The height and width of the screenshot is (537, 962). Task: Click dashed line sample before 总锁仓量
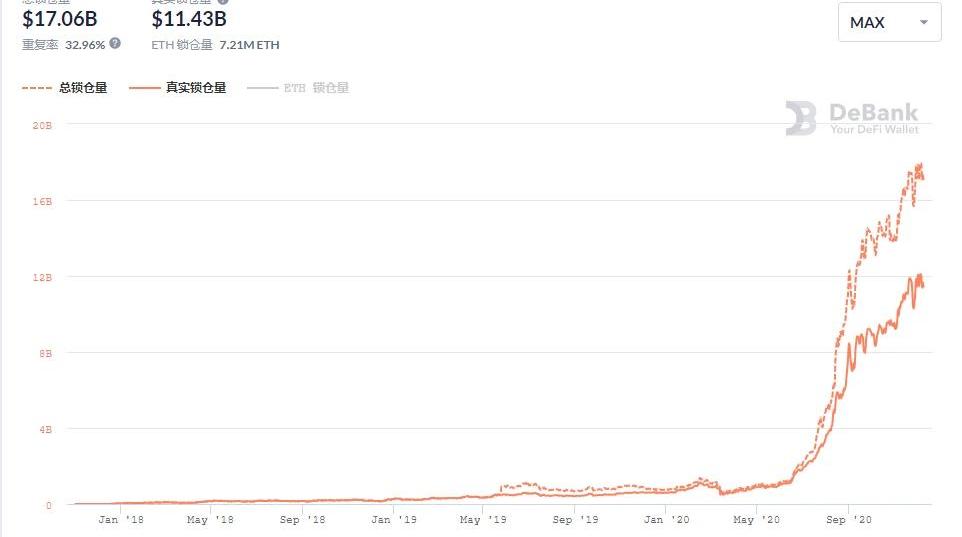coord(36,88)
